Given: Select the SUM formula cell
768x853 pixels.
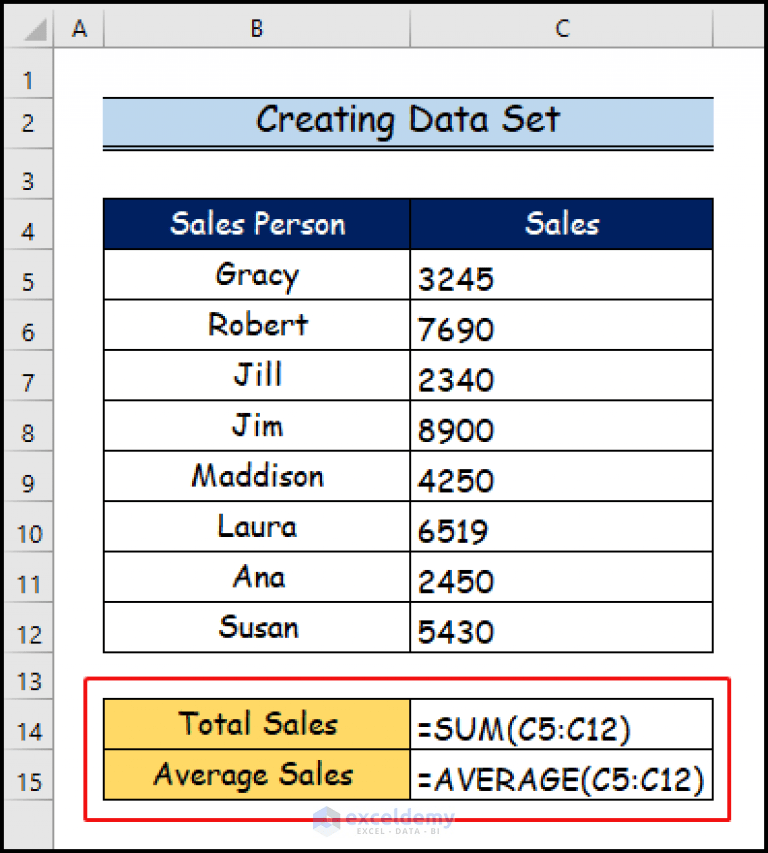Looking at the screenshot, I should 561,724.
